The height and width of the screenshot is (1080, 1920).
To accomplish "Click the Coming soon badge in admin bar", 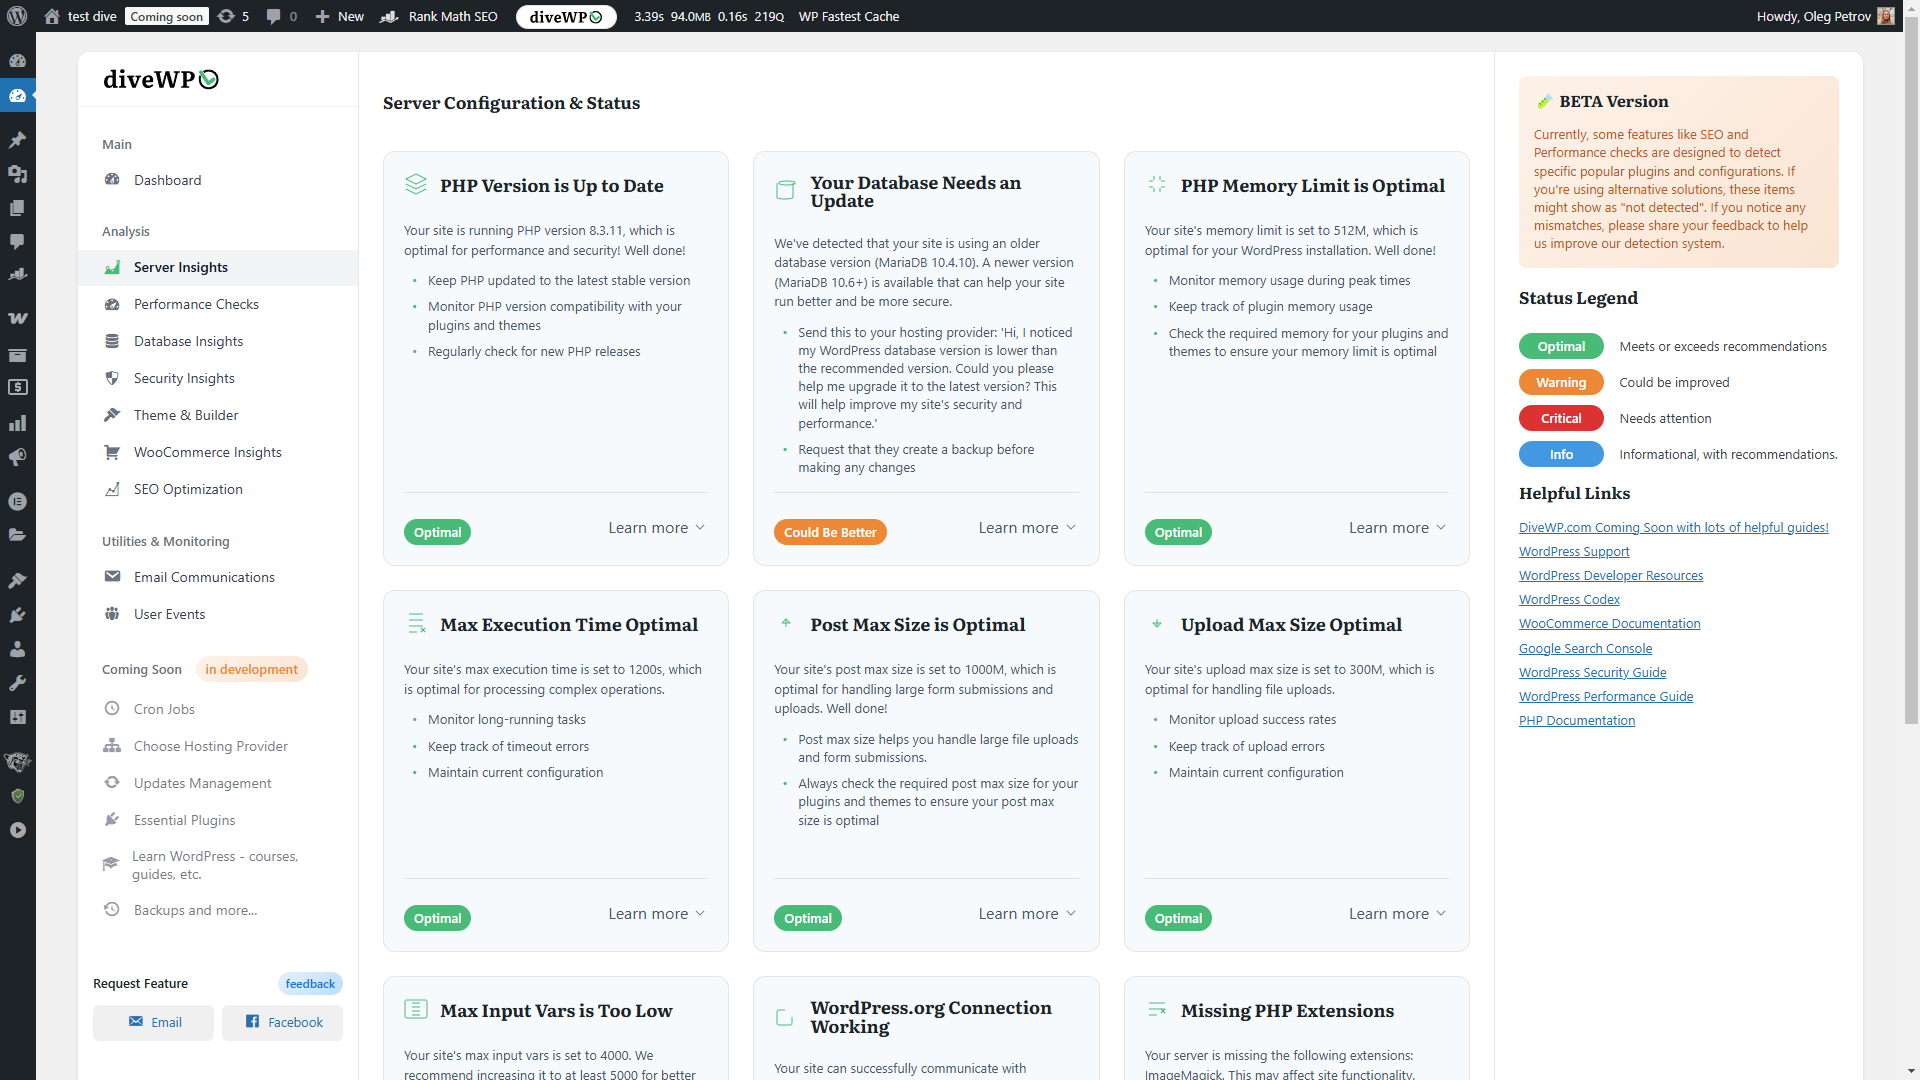I will (166, 16).
